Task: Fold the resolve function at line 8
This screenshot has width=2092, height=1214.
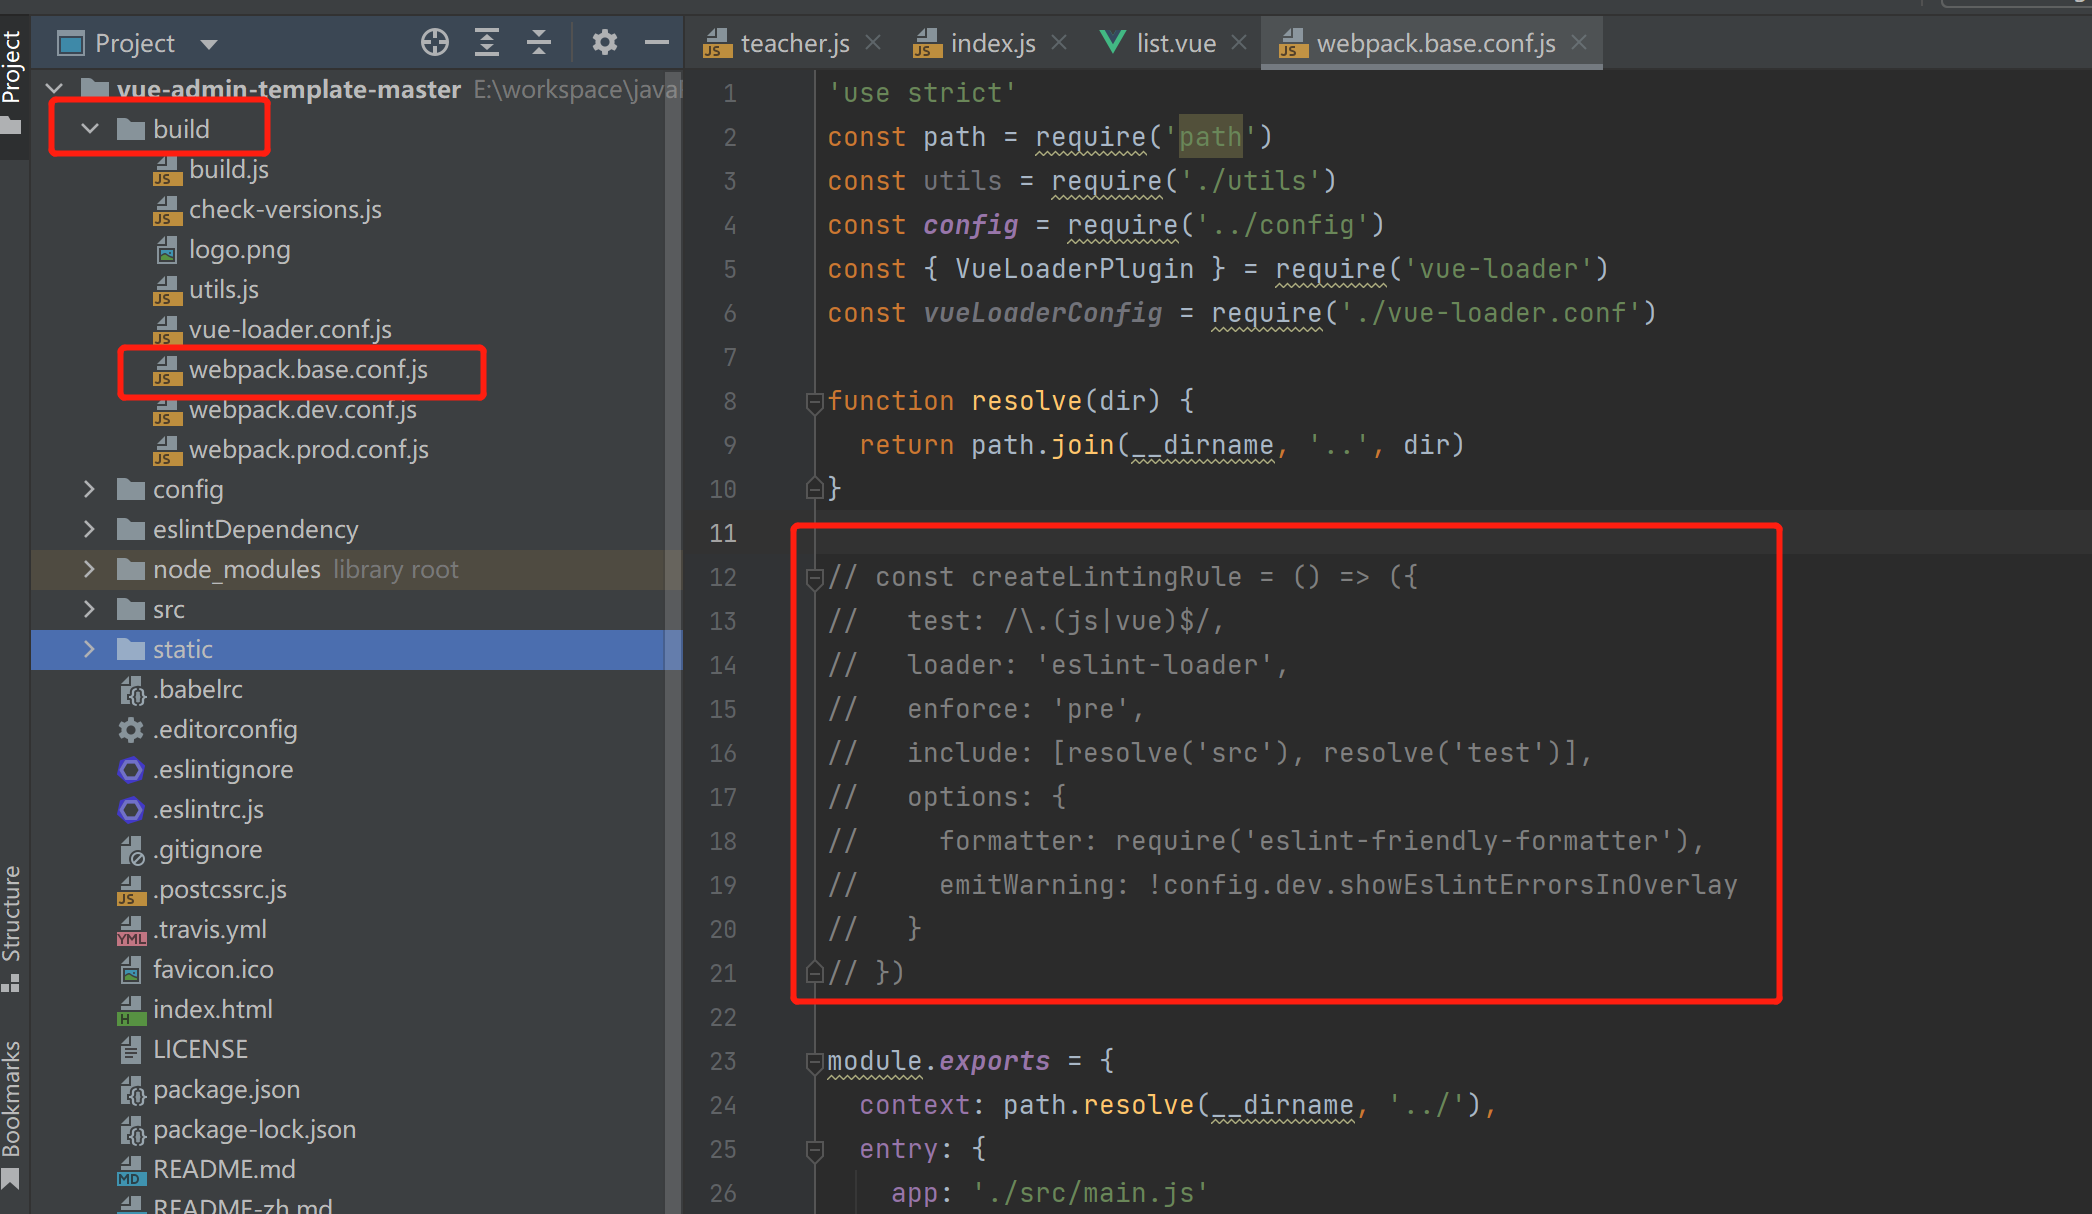Action: (814, 402)
